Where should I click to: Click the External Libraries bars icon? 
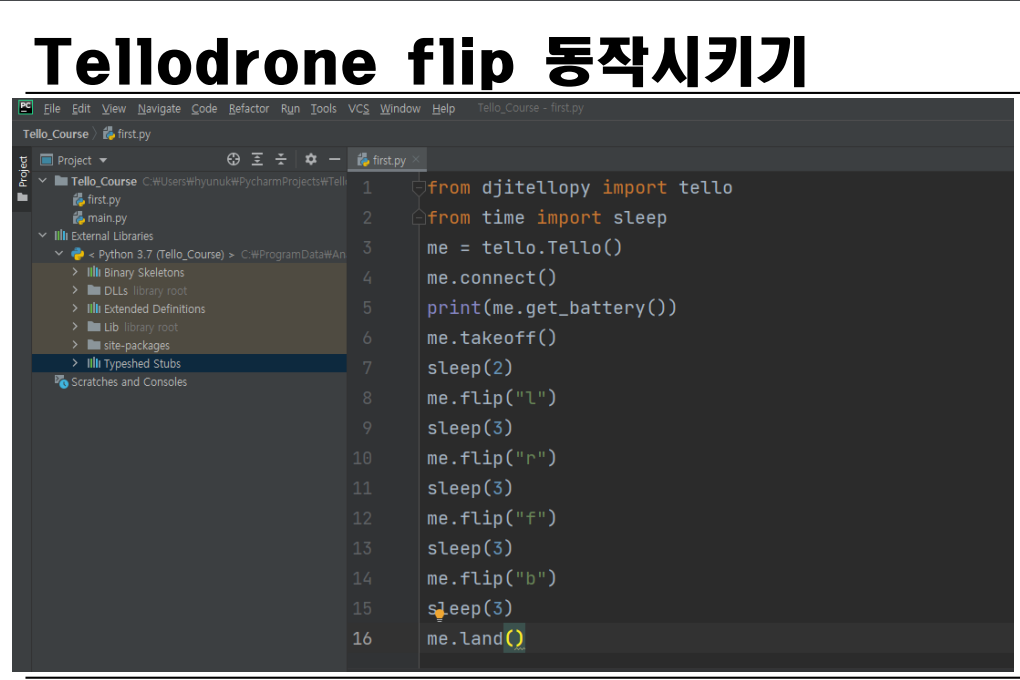click(61, 236)
